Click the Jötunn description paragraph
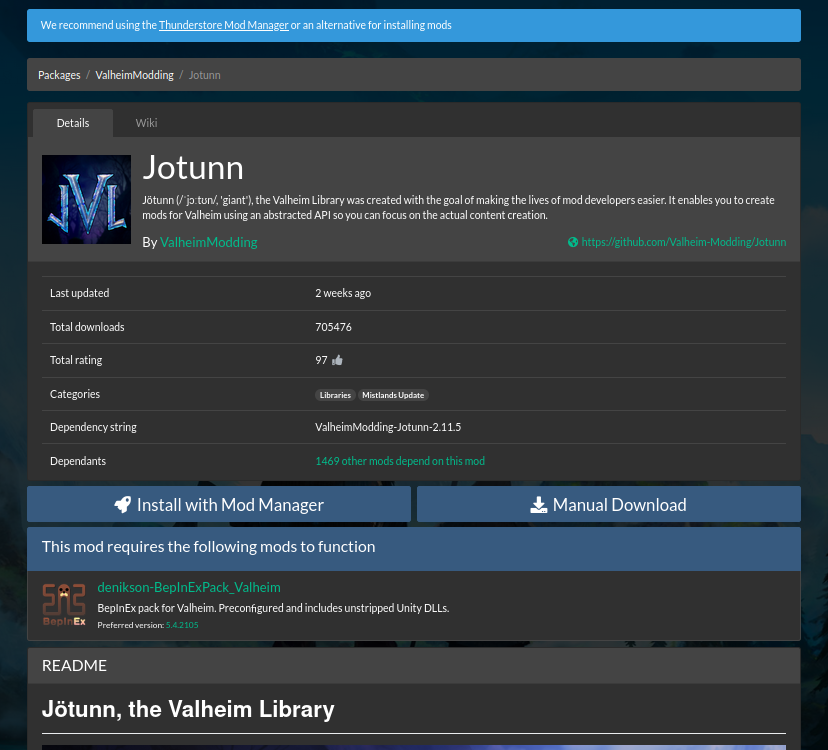Screen dimensions: 828x750 tap(458, 208)
